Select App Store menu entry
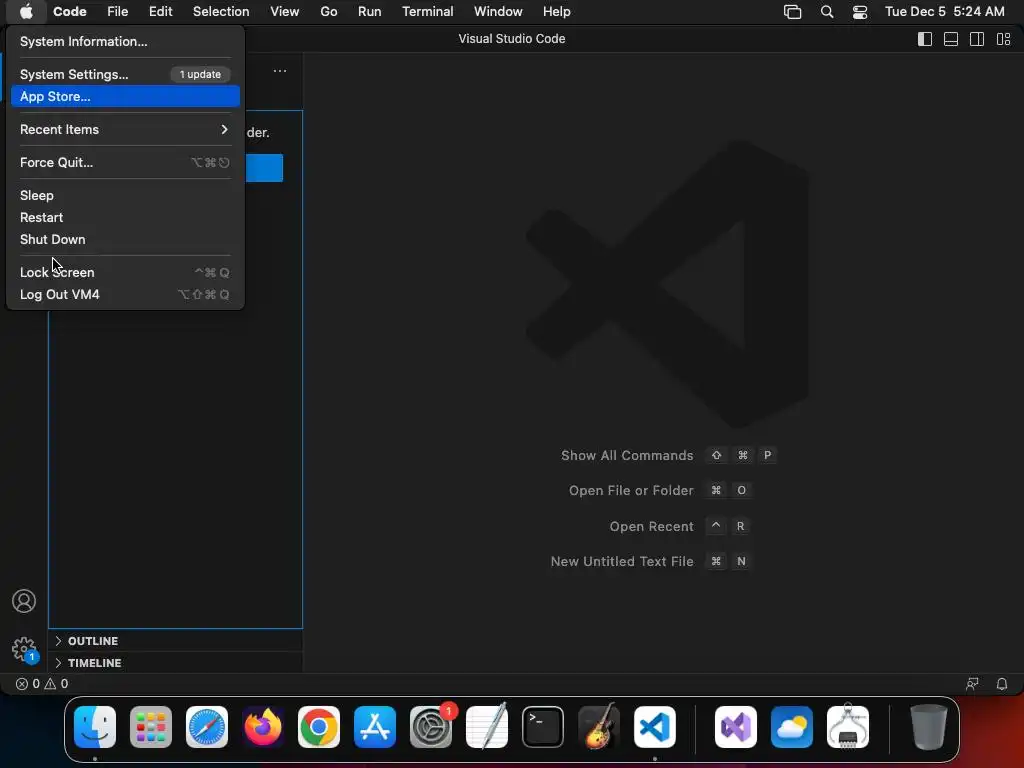Image resolution: width=1024 pixels, height=768 pixels. click(125, 97)
